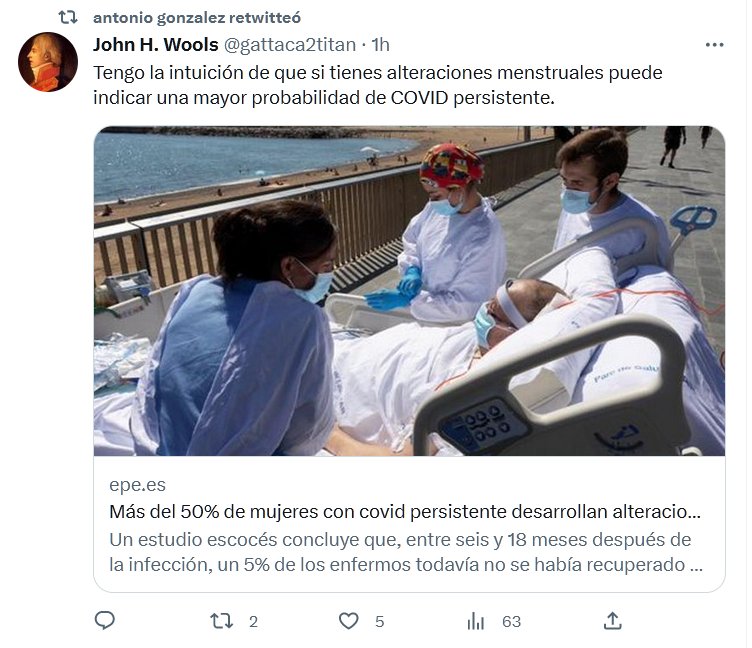
Task: Click the retweet indicator icon above the tweet
Action: pyautogui.click(x=68, y=18)
